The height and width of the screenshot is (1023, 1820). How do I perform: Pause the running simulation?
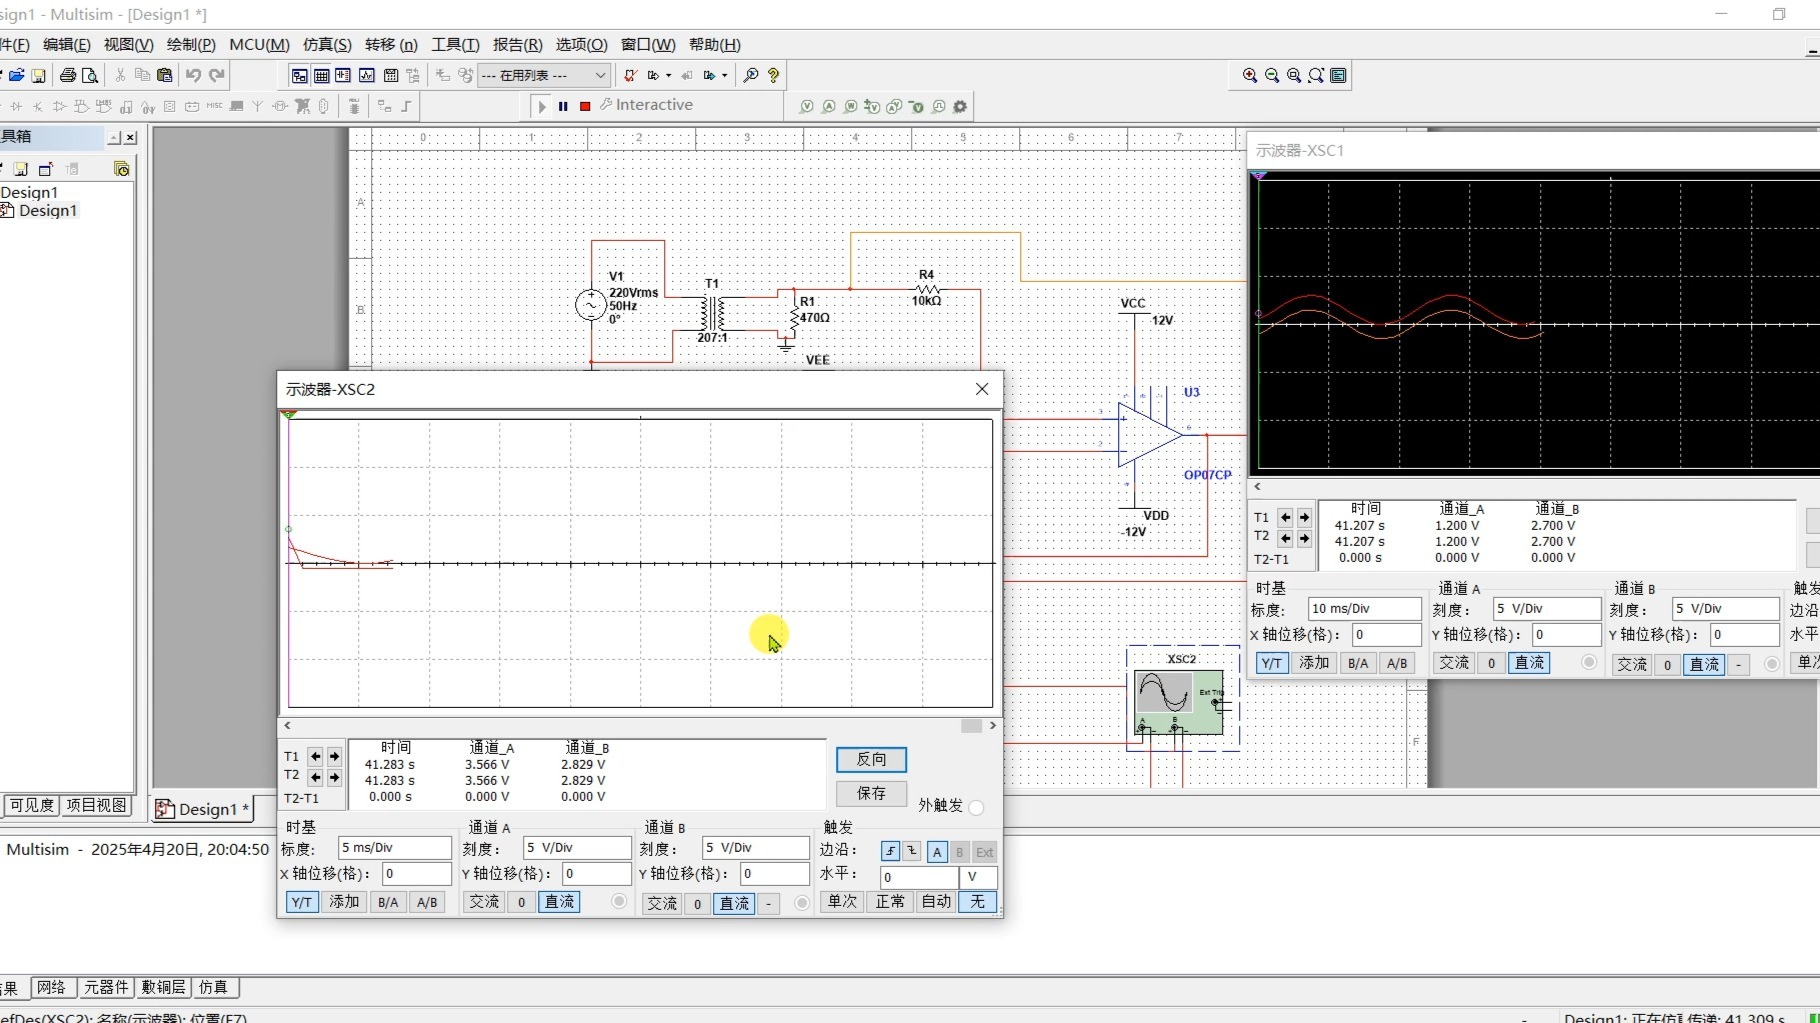[563, 106]
